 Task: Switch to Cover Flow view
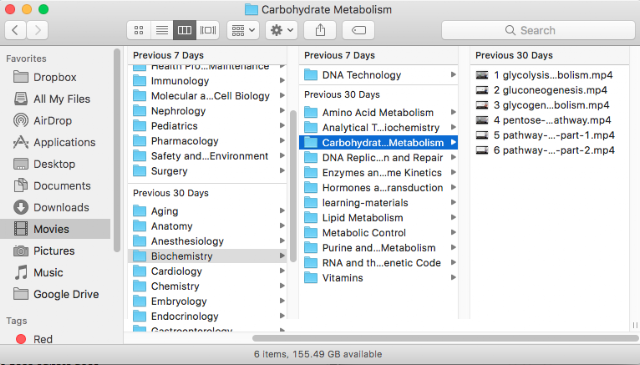(208, 30)
